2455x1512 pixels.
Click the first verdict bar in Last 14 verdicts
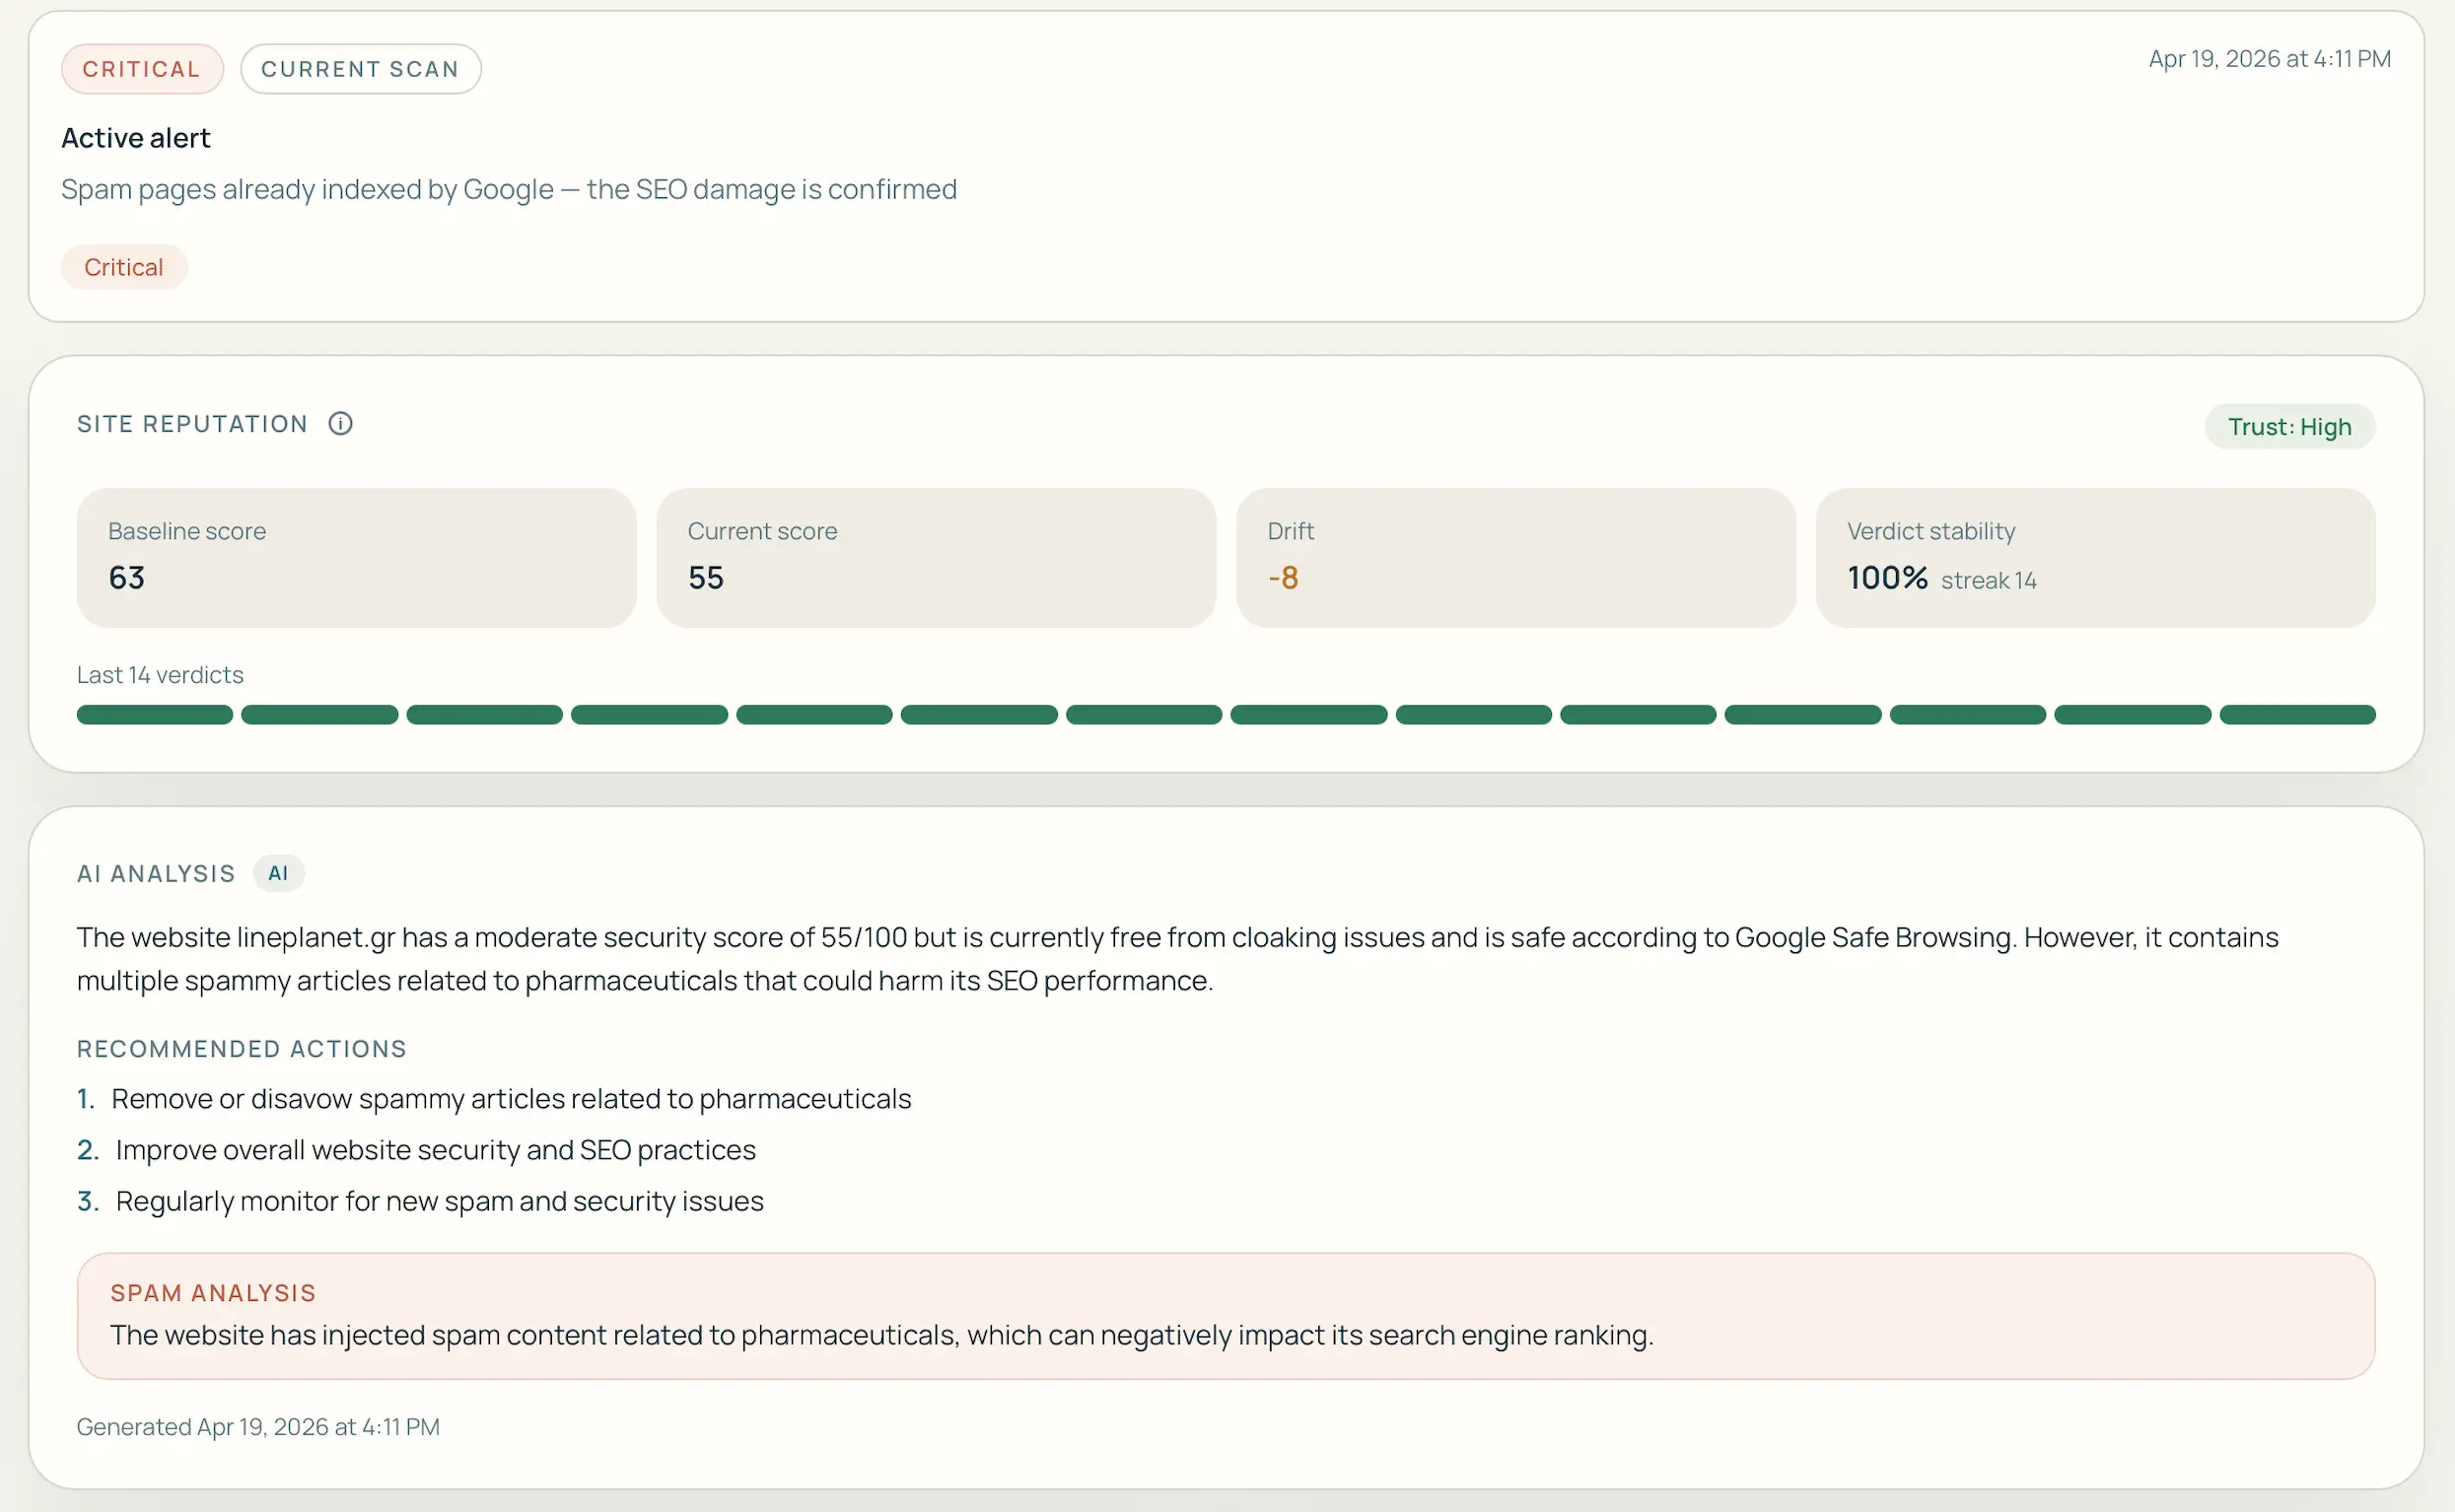tap(155, 715)
